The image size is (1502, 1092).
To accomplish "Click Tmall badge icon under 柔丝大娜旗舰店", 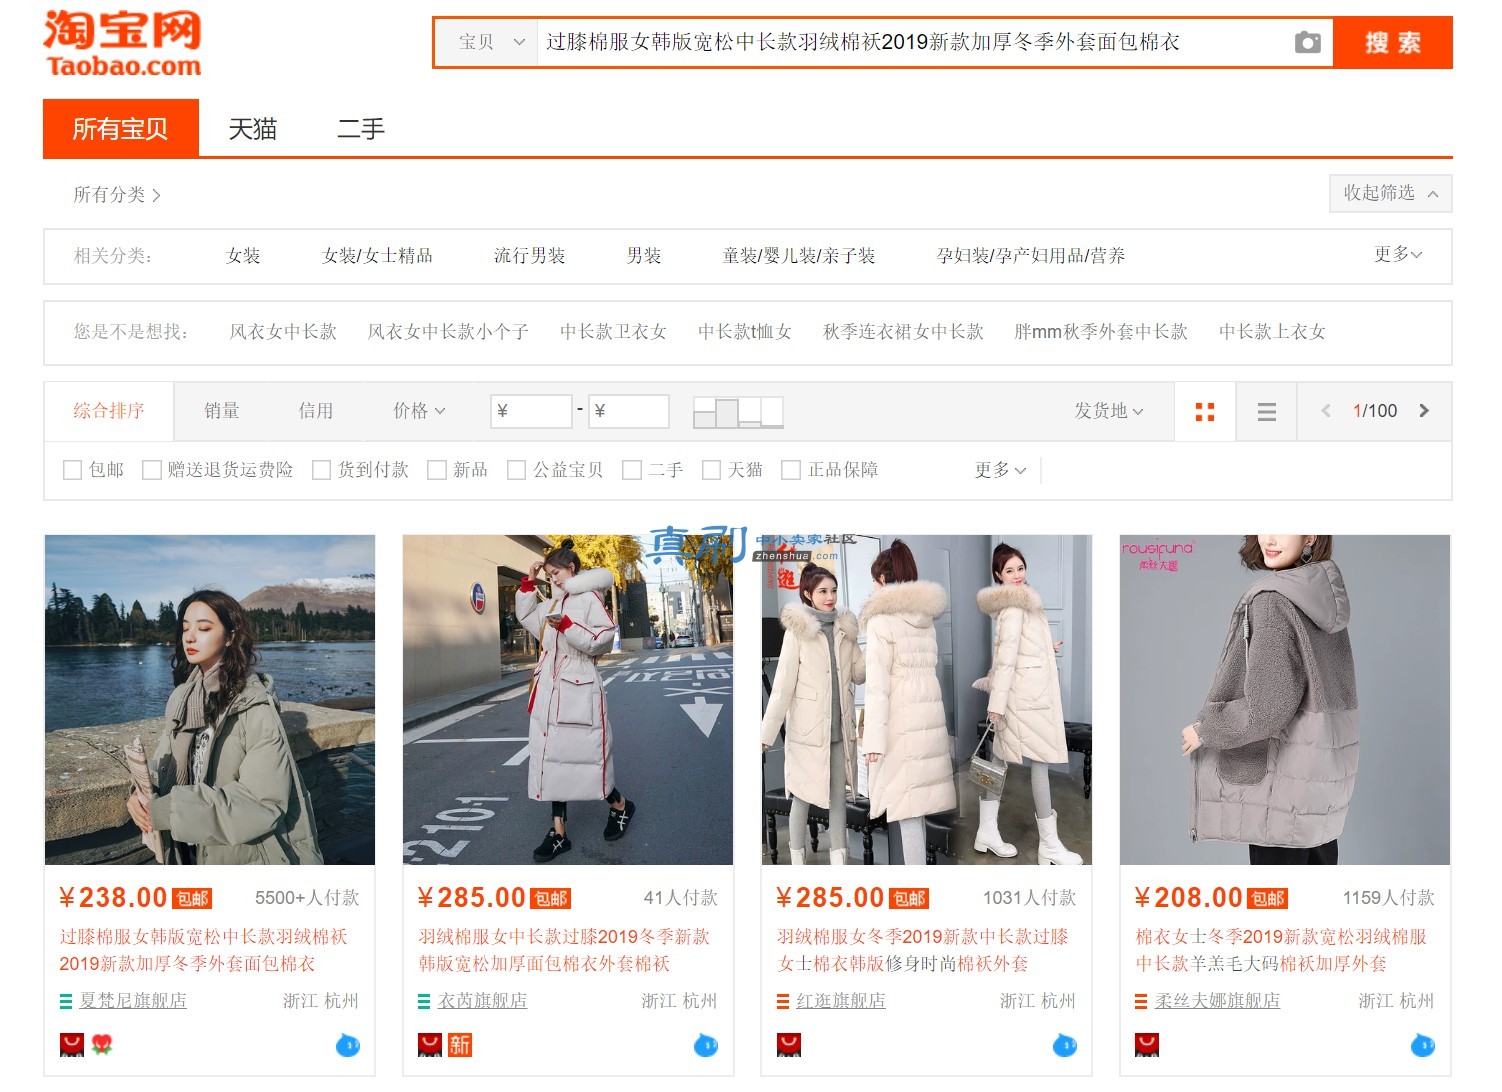I will pyautogui.click(x=1147, y=1045).
